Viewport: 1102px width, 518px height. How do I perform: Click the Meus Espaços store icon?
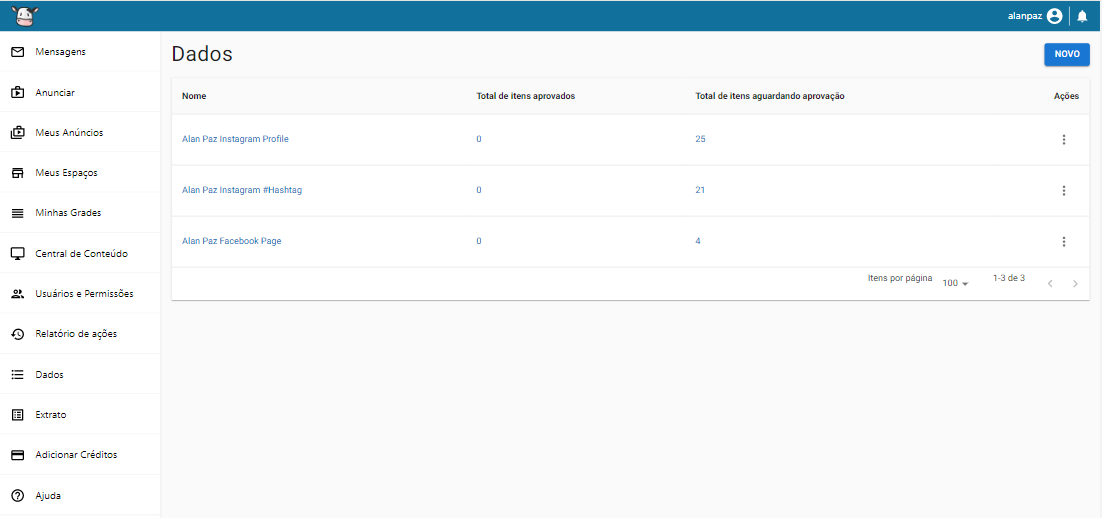(18, 173)
